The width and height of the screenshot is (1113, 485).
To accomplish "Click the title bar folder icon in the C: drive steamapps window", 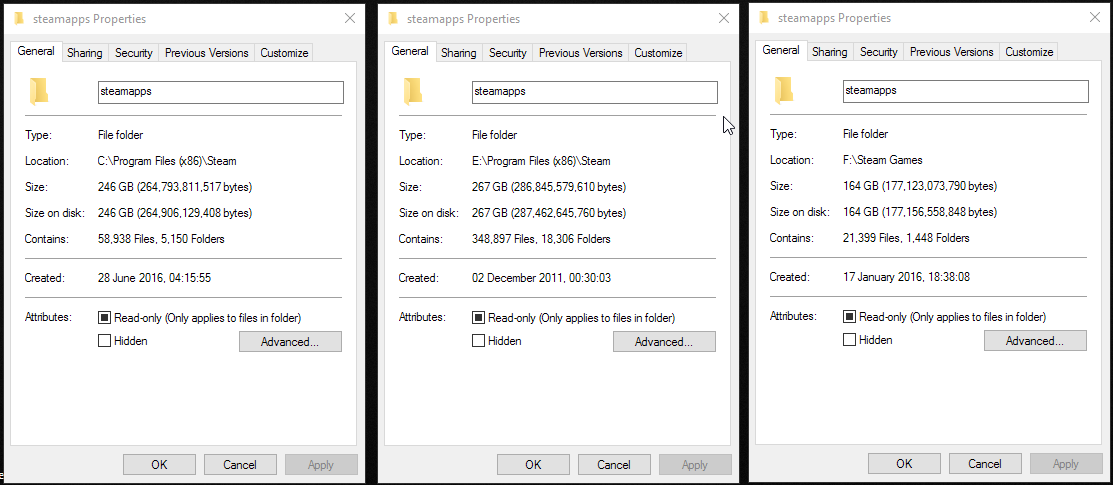I will click(x=18, y=18).
